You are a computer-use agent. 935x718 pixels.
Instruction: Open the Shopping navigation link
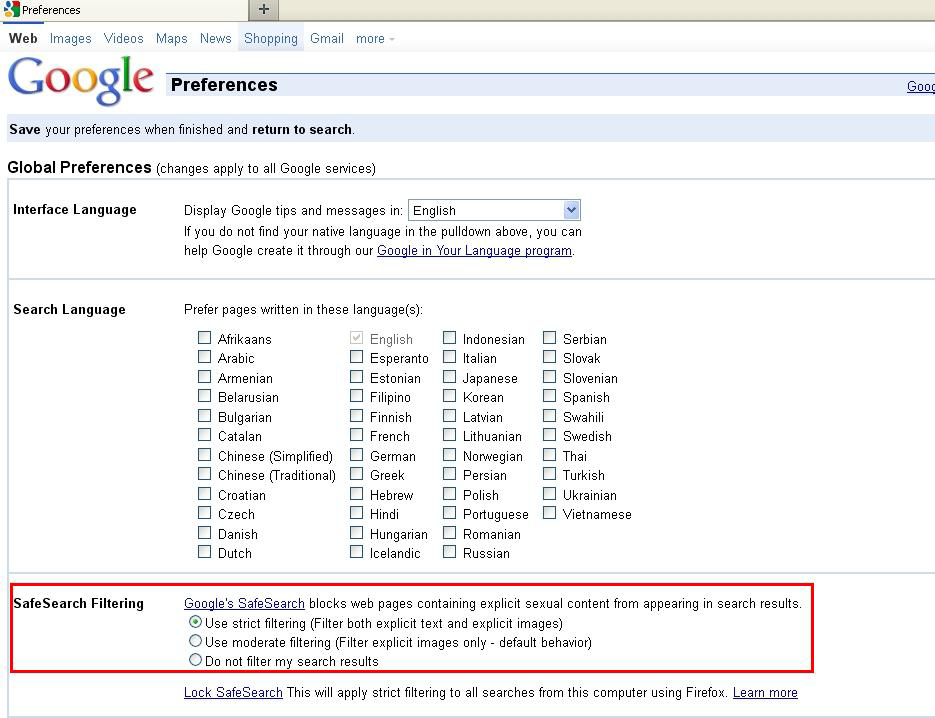click(x=271, y=39)
